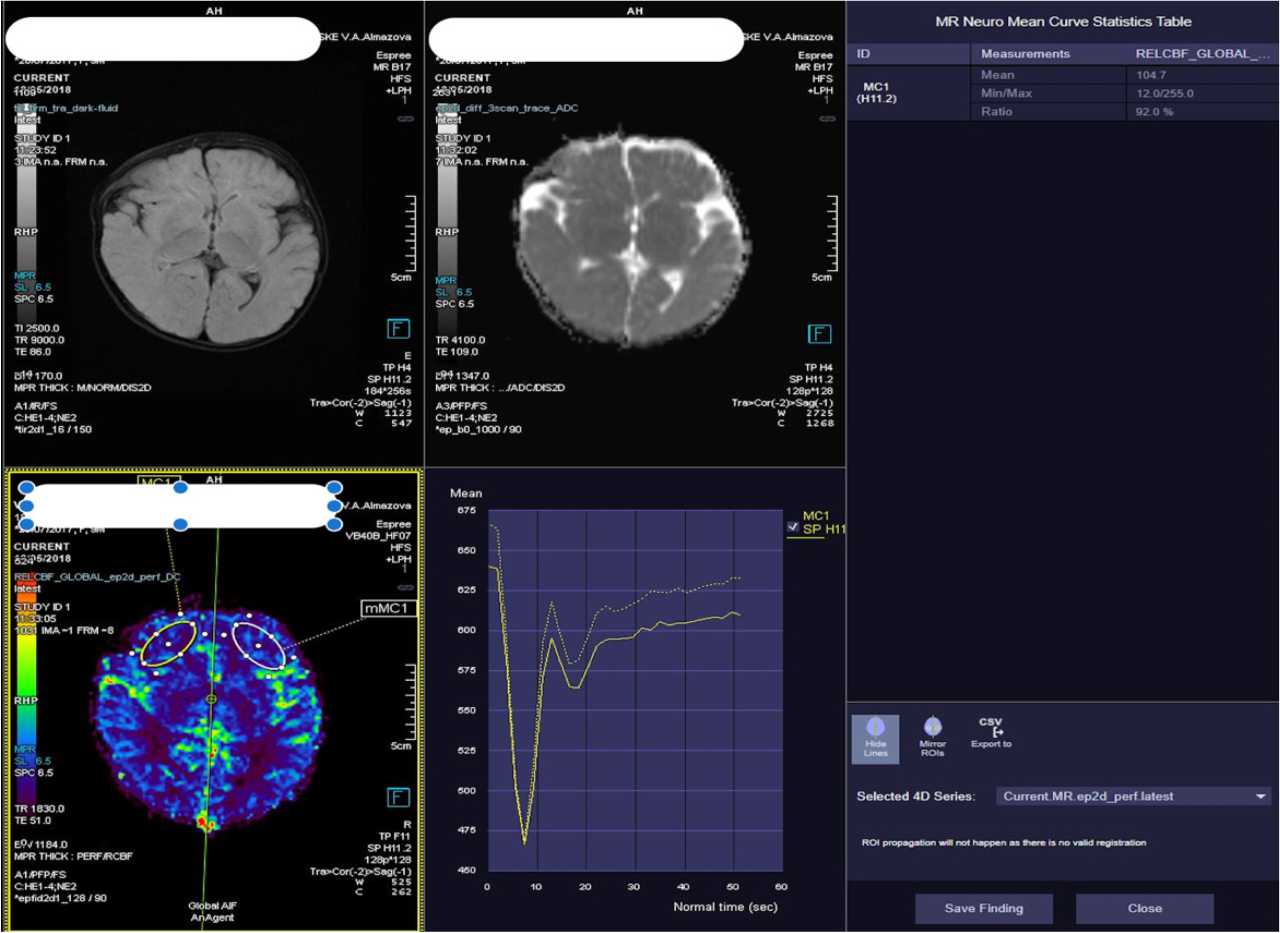Image resolution: width=1280 pixels, height=933 pixels.
Task: Click the link icon in the ADC viewport
Action: (x=827, y=118)
